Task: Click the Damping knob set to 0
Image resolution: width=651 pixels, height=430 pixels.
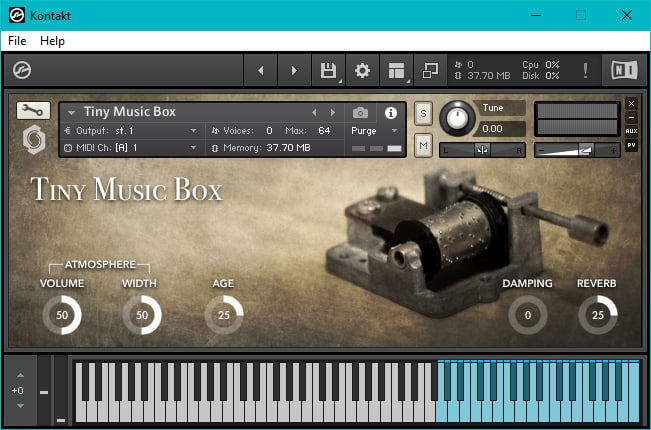Action: 528,315
